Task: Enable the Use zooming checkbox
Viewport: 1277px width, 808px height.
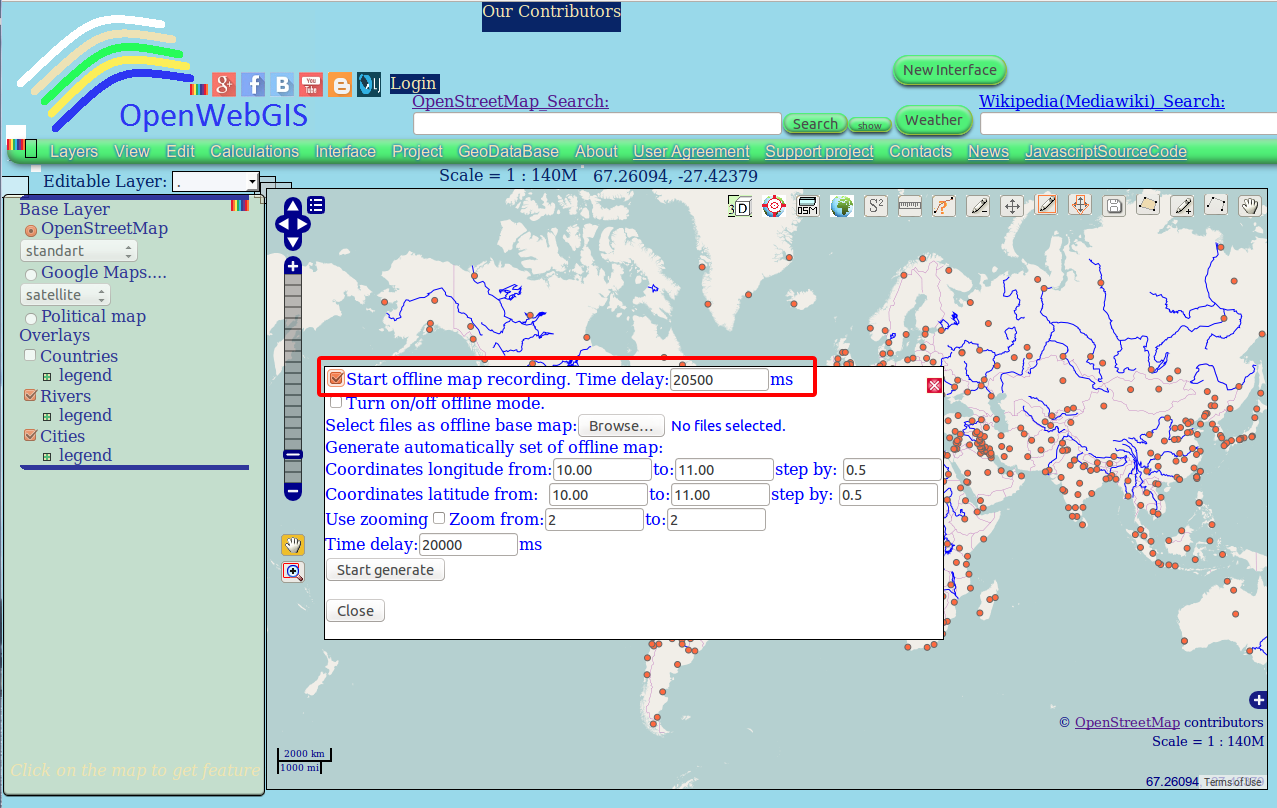Action: click(x=438, y=518)
